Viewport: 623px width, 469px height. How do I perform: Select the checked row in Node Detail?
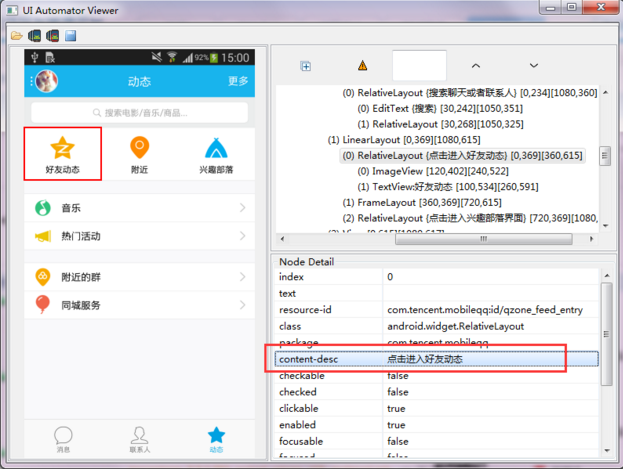coord(436,392)
